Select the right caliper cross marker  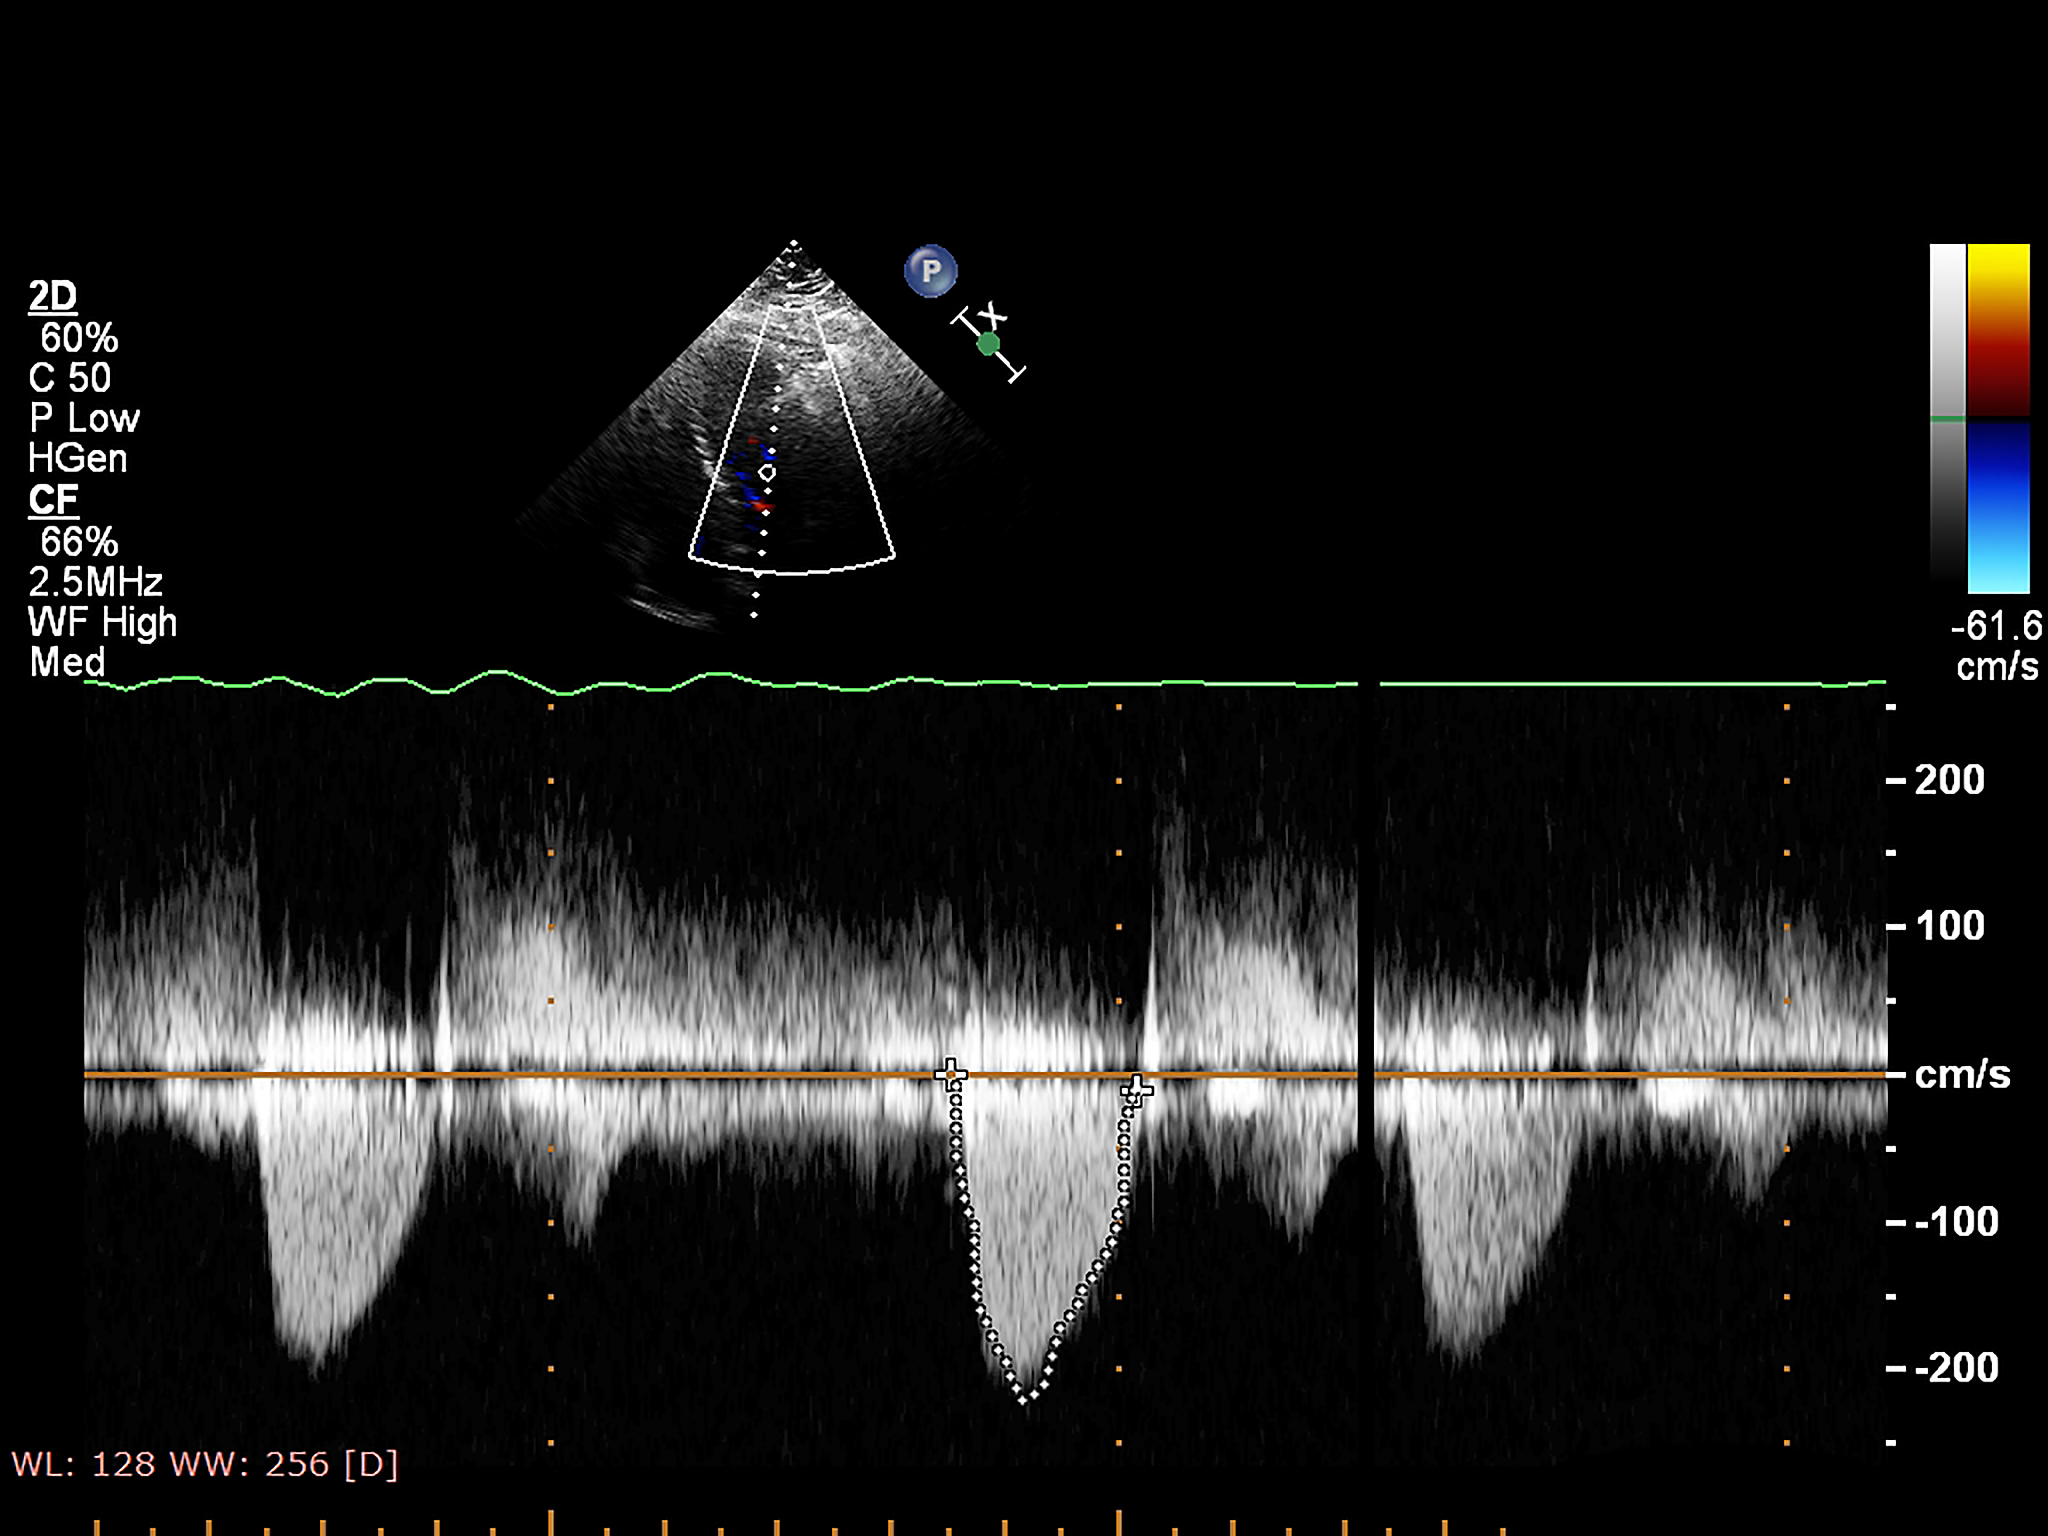(1136, 1089)
